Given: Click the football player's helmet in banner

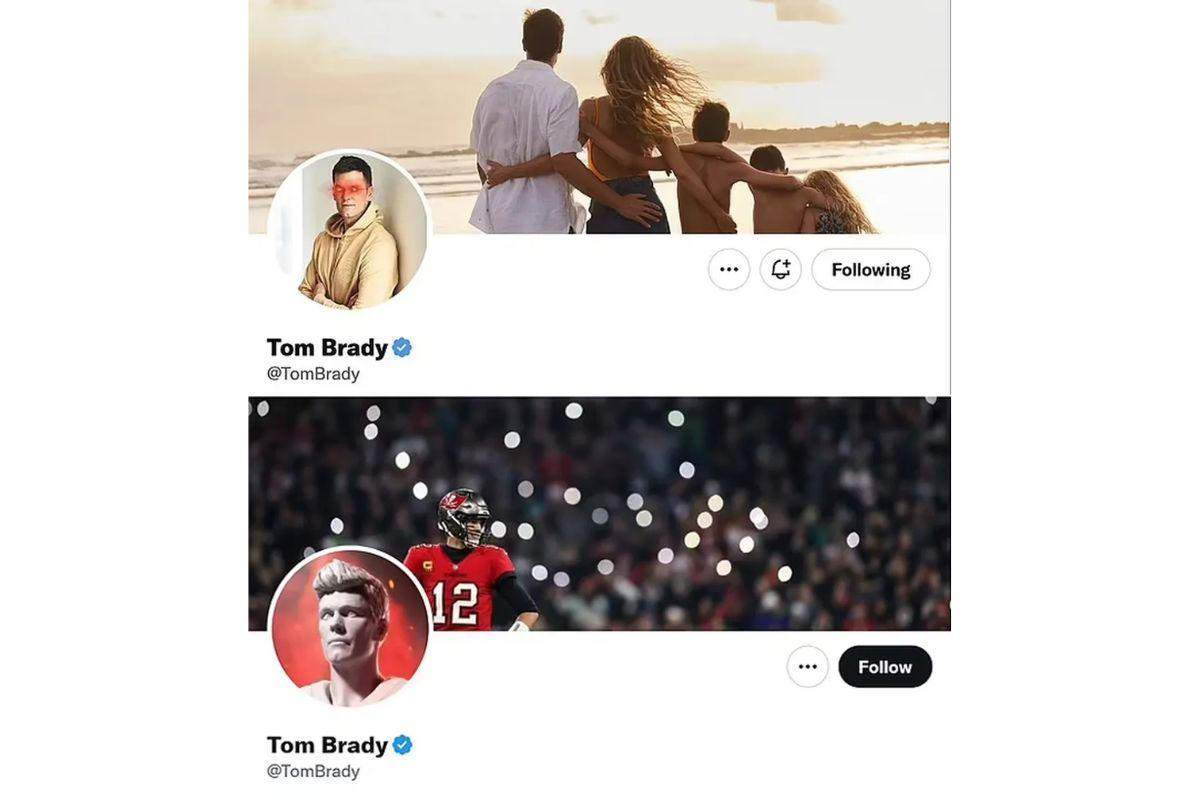Looking at the screenshot, I should (464, 513).
